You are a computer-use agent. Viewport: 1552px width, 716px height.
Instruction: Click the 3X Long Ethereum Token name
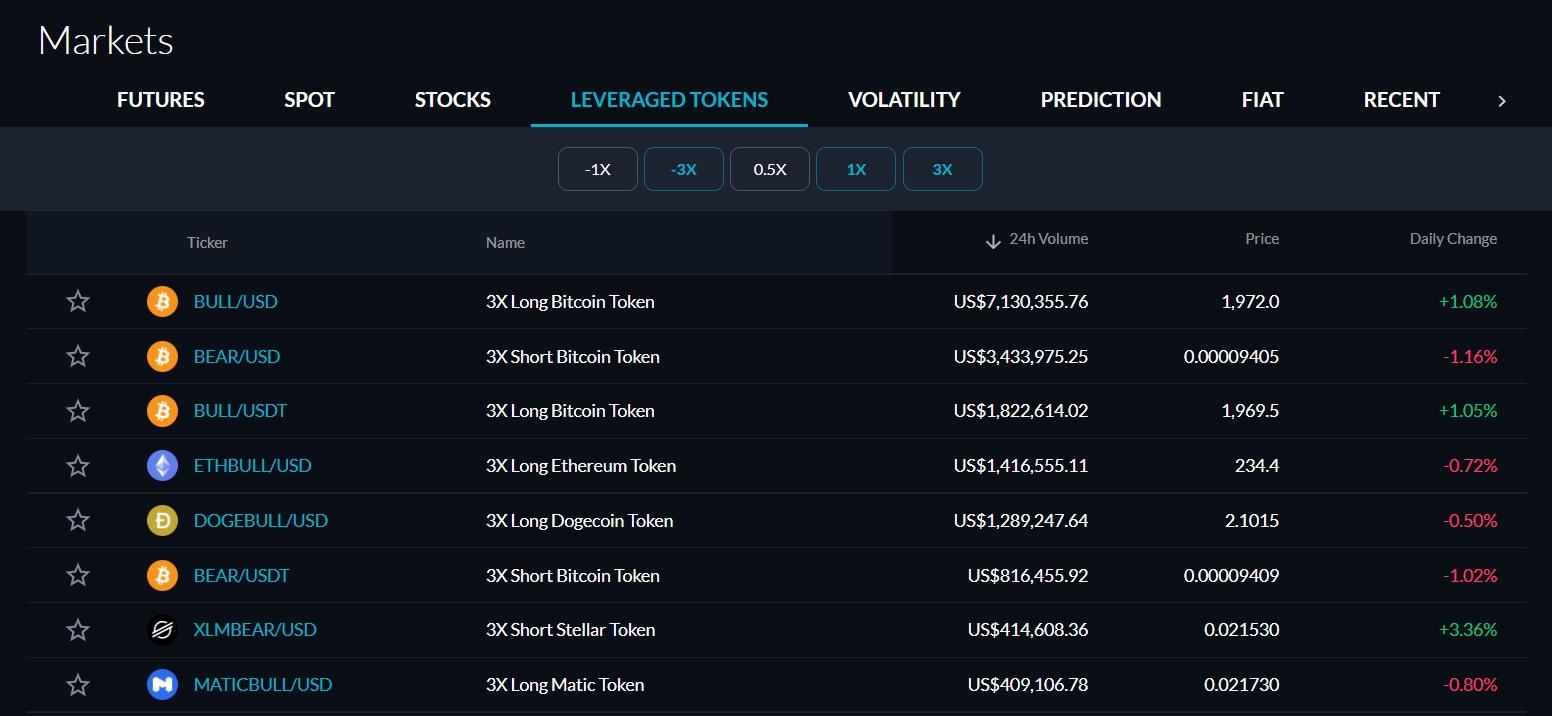(581, 466)
